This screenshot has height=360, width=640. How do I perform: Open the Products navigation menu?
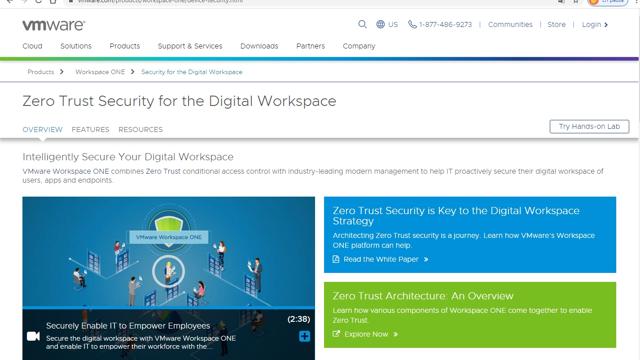124,46
